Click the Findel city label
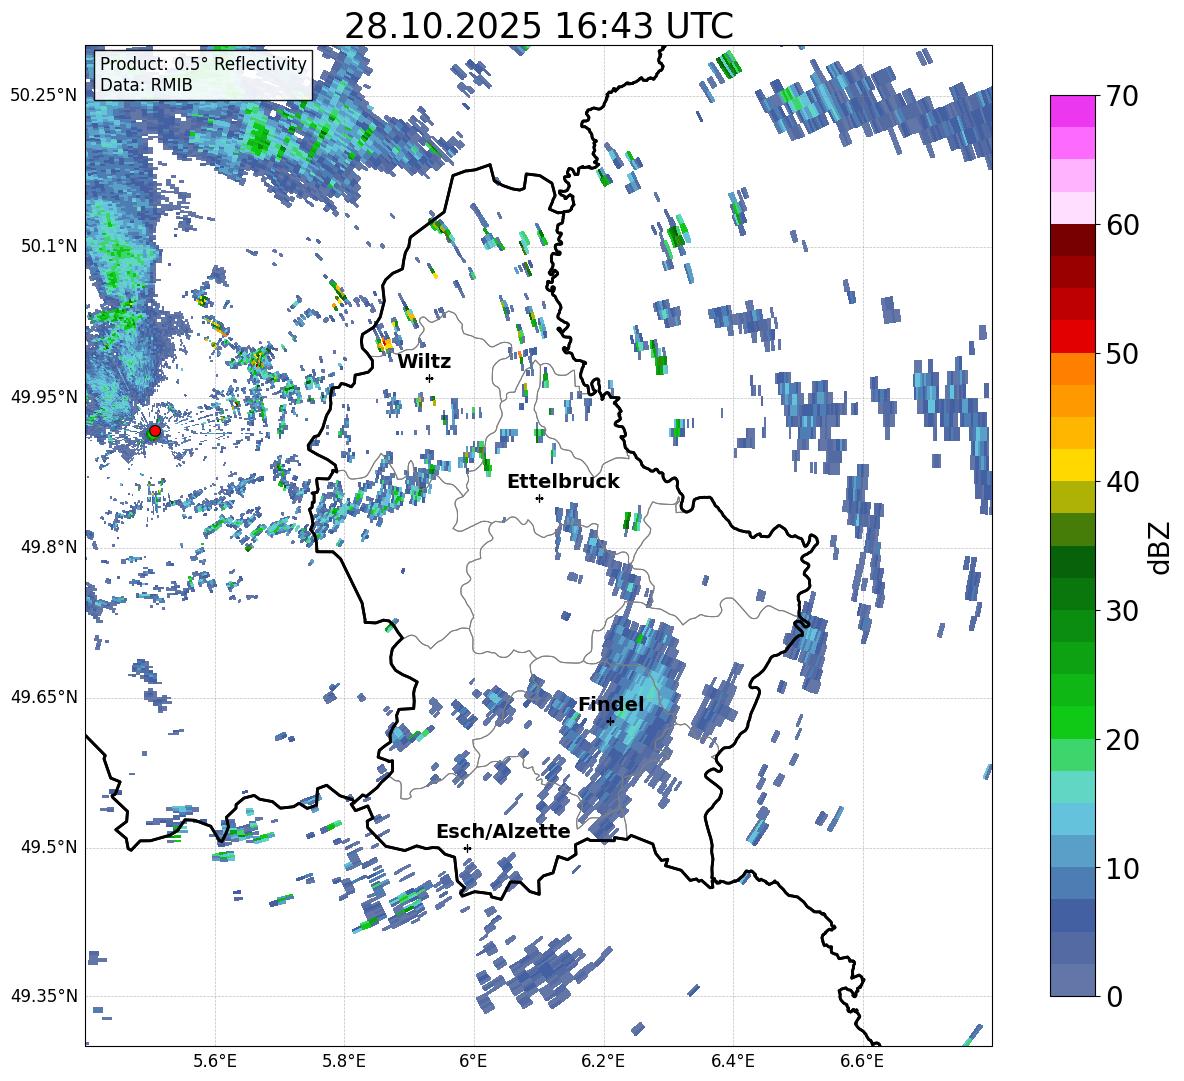1184x1081 pixels. [x=611, y=704]
